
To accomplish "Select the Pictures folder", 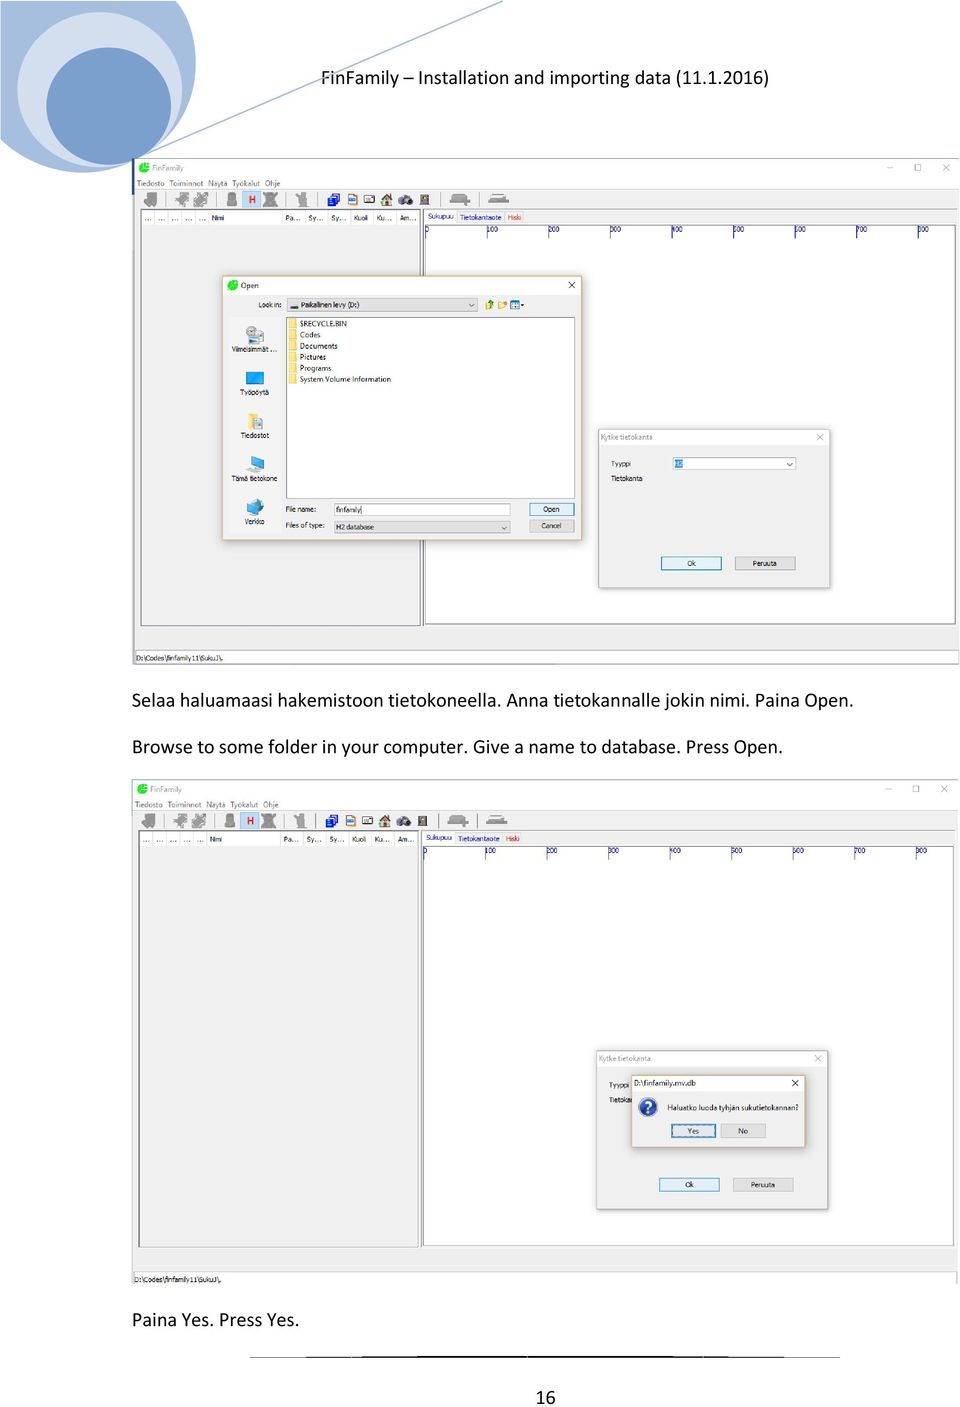I will (308, 357).
